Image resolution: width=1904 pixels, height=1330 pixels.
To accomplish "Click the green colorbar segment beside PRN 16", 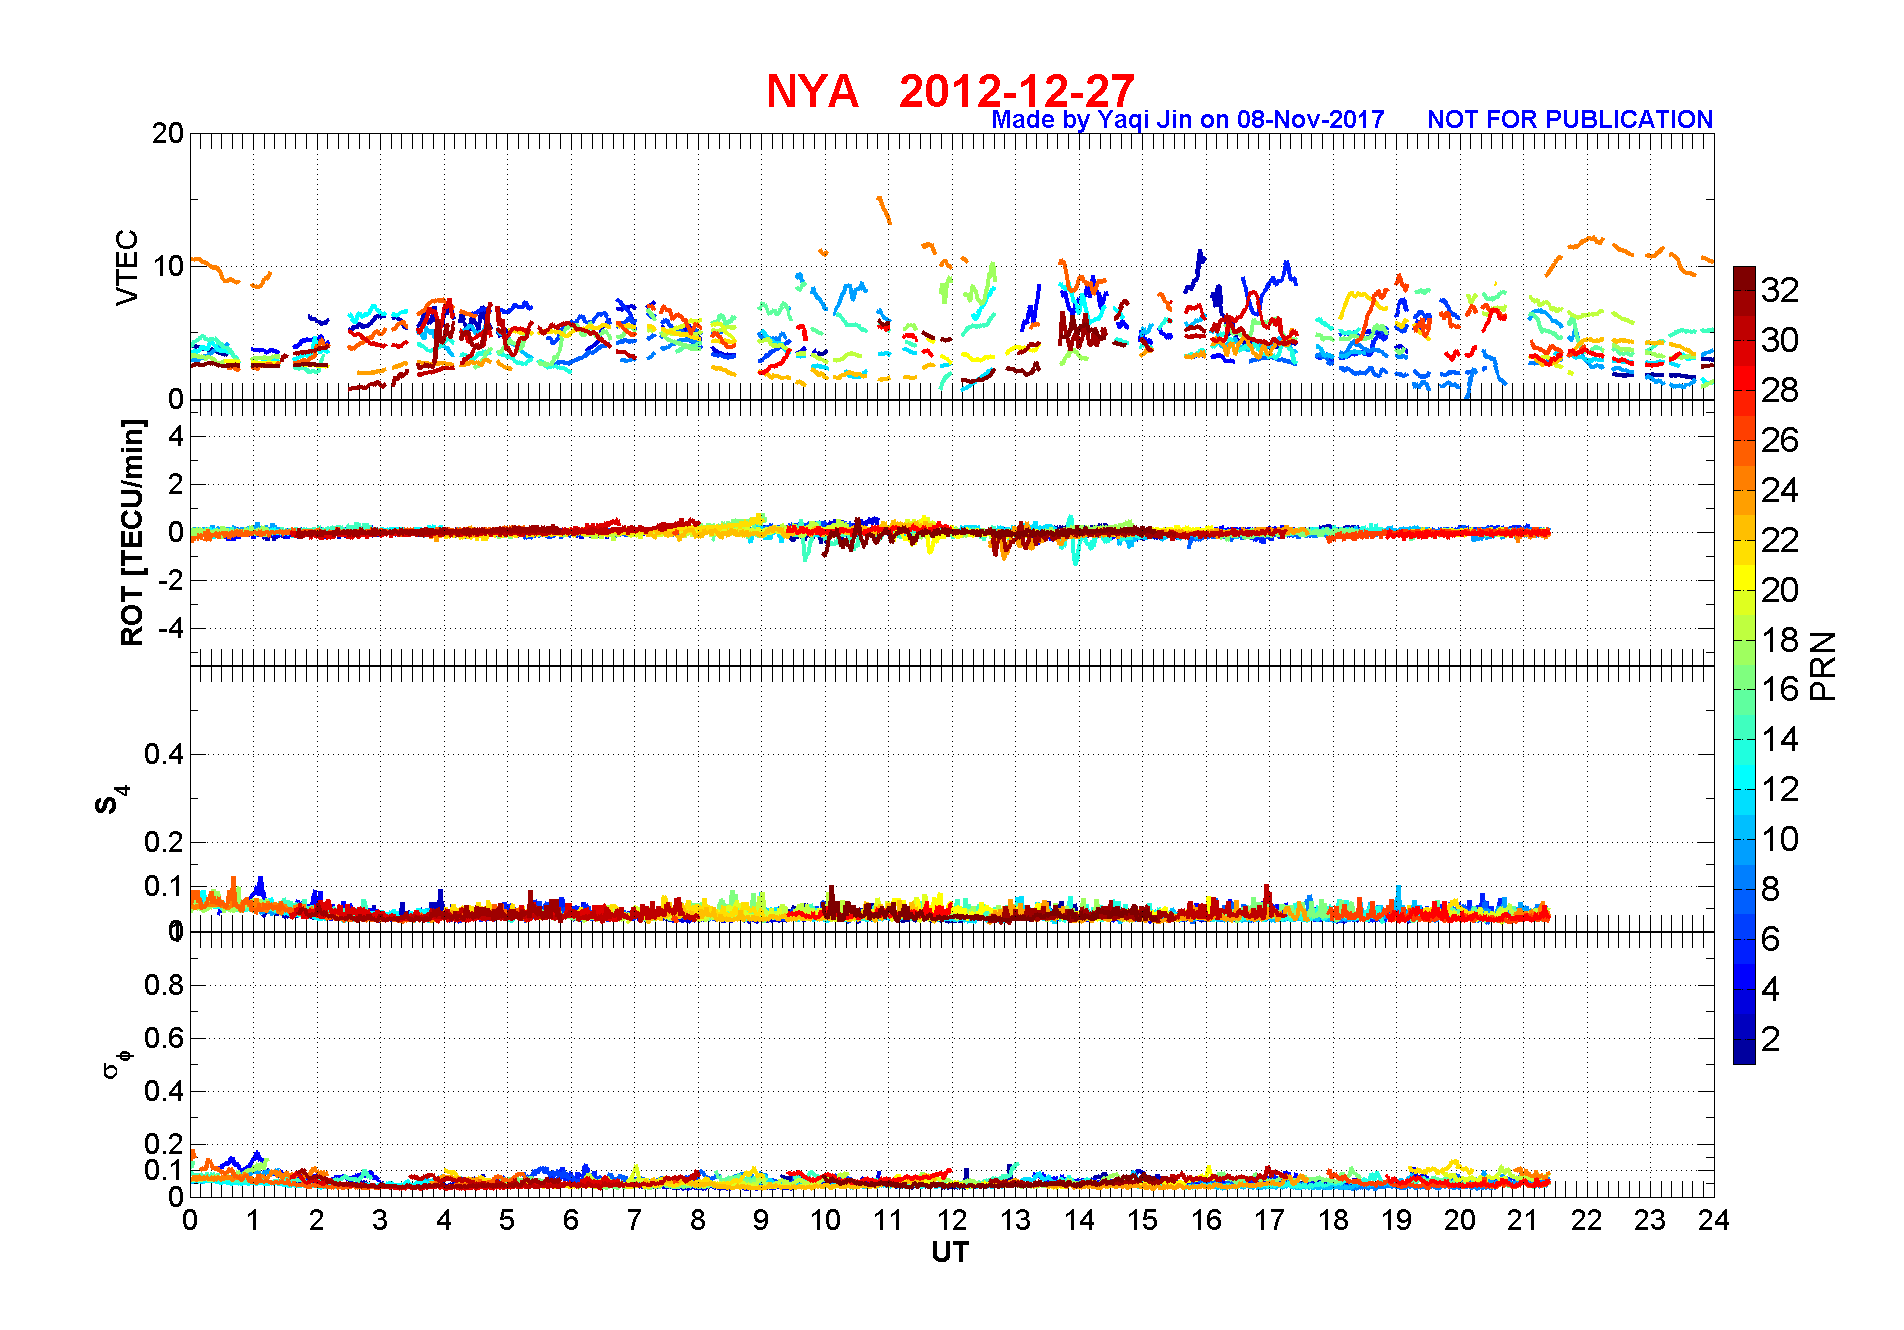I will click(1744, 678).
